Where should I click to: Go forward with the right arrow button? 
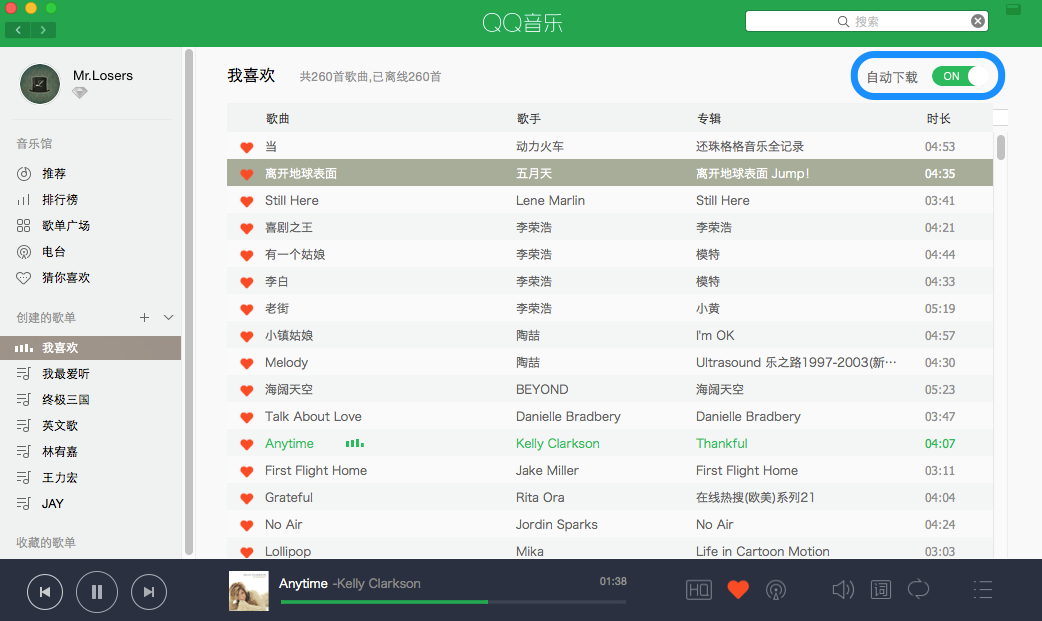(43, 30)
